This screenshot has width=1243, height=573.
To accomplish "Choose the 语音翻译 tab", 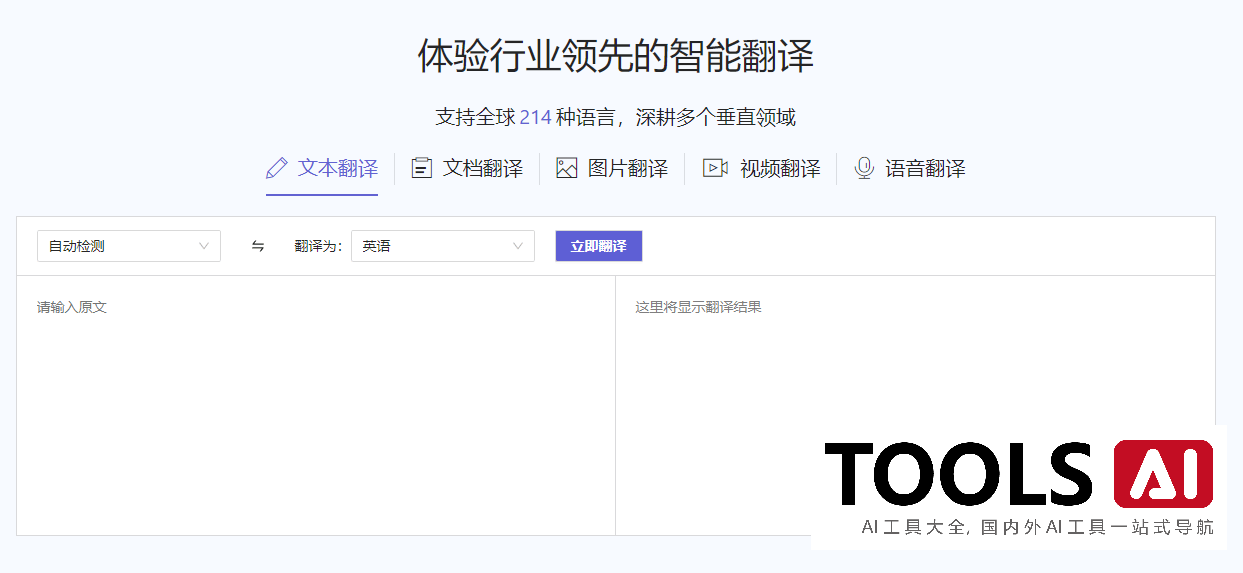I will tap(910, 168).
